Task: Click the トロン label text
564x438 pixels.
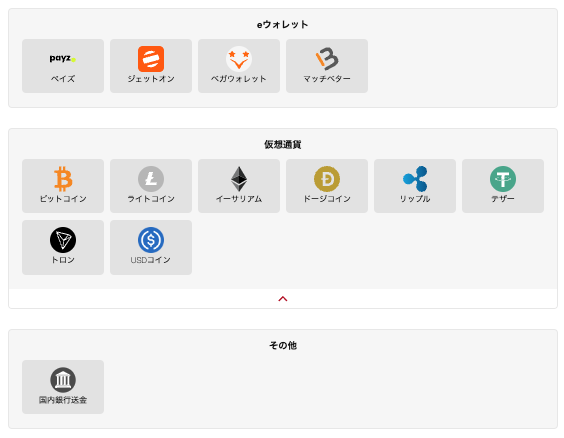Action: click(63, 260)
